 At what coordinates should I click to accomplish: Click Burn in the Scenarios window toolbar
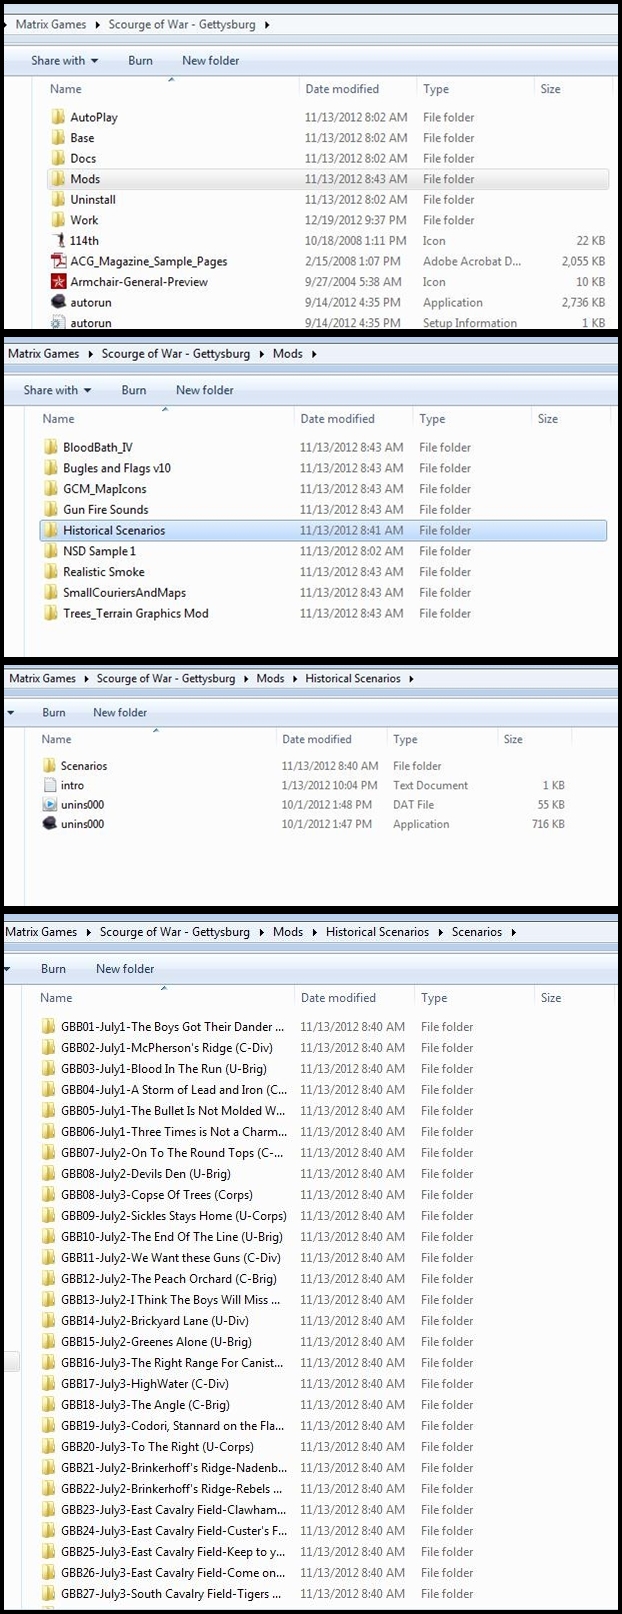pyautogui.click(x=53, y=968)
